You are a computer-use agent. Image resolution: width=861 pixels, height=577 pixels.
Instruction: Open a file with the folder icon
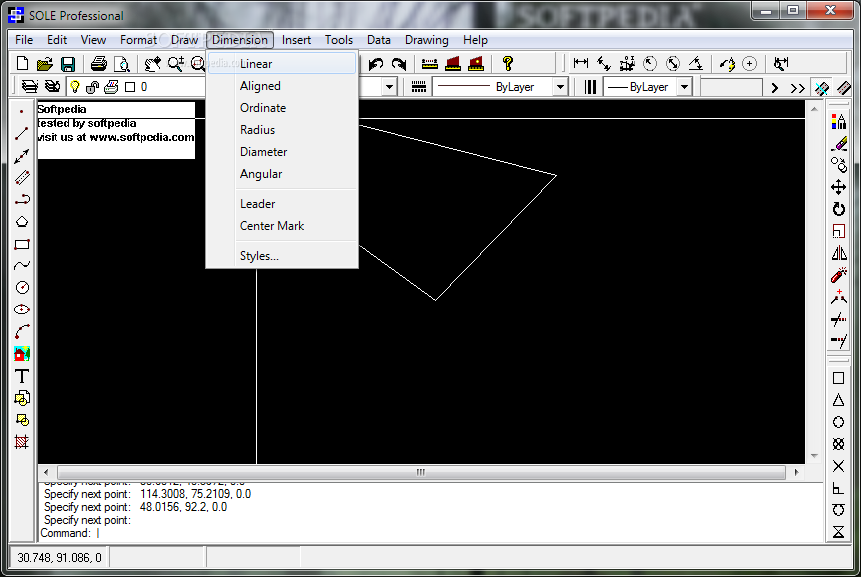tap(45, 64)
